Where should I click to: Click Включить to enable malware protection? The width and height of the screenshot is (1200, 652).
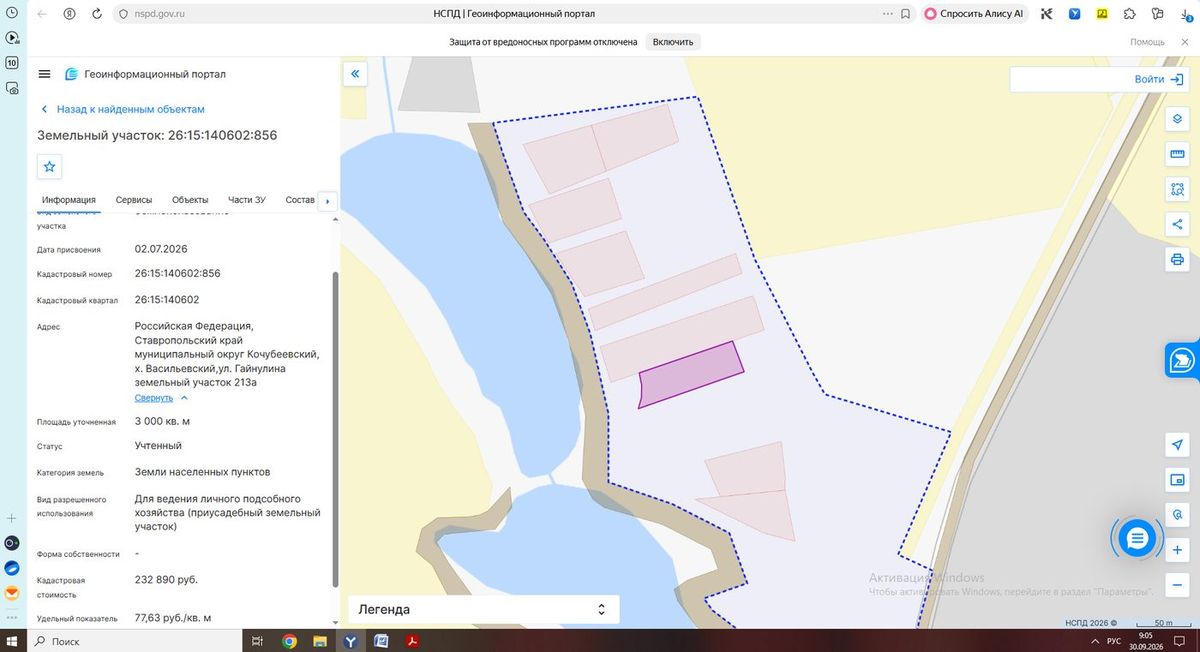pyautogui.click(x=673, y=42)
